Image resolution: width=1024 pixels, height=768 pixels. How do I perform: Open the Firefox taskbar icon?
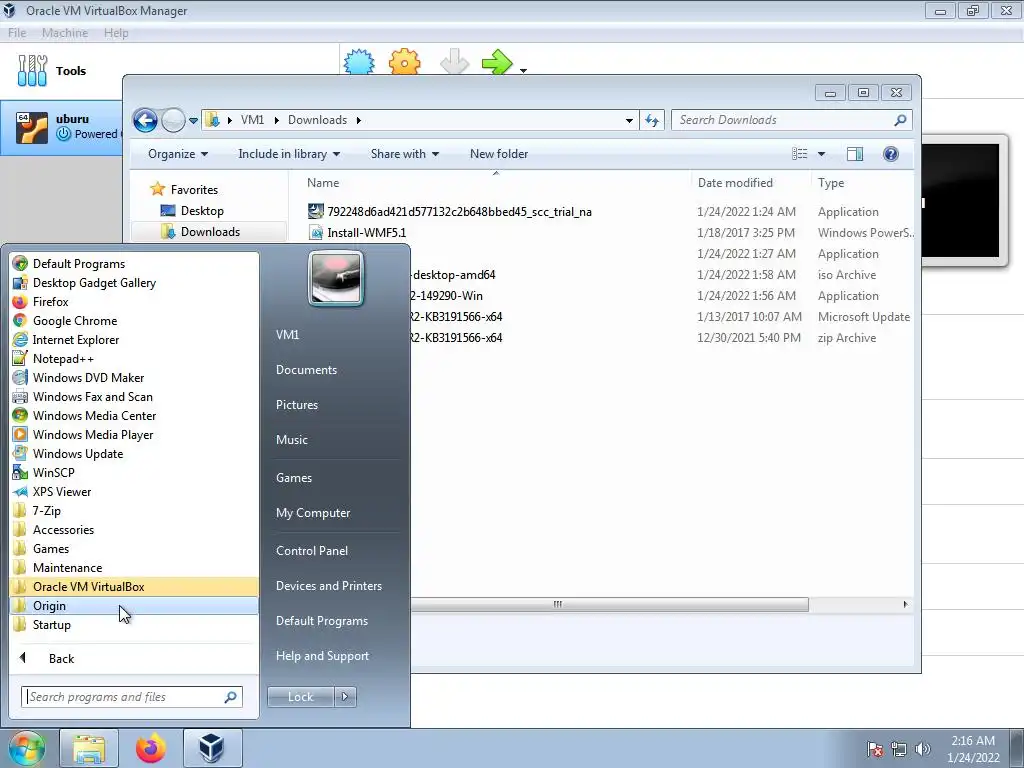click(x=151, y=748)
